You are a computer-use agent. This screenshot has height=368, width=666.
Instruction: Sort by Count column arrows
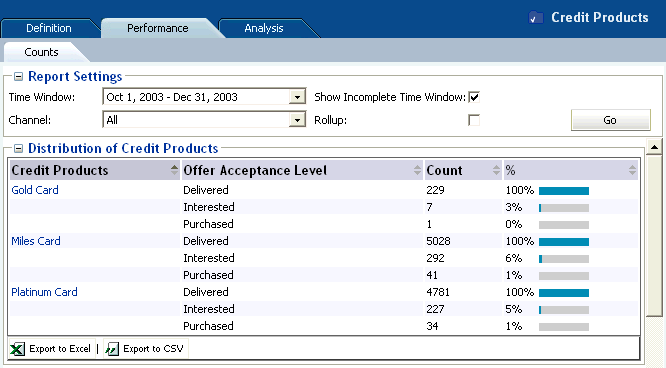pos(496,170)
